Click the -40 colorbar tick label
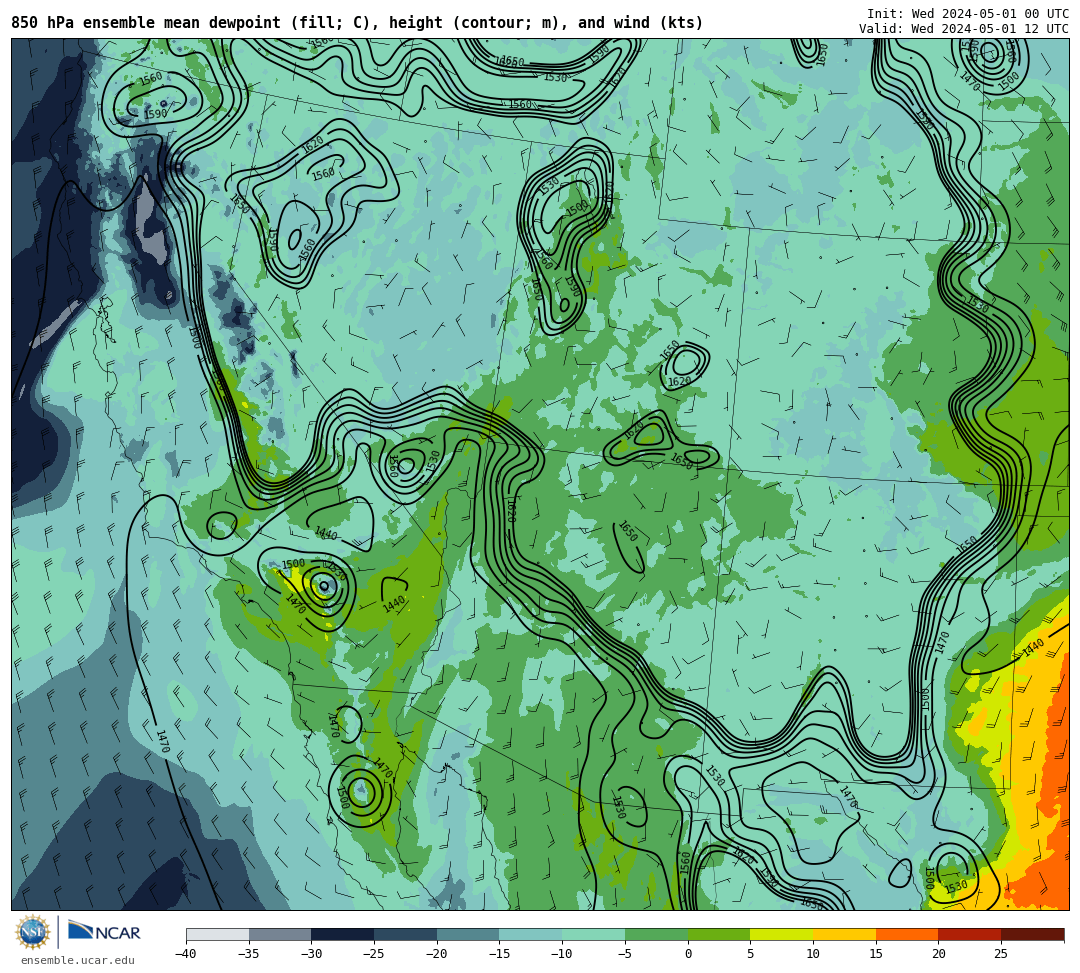1080x973 pixels. coord(185,954)
